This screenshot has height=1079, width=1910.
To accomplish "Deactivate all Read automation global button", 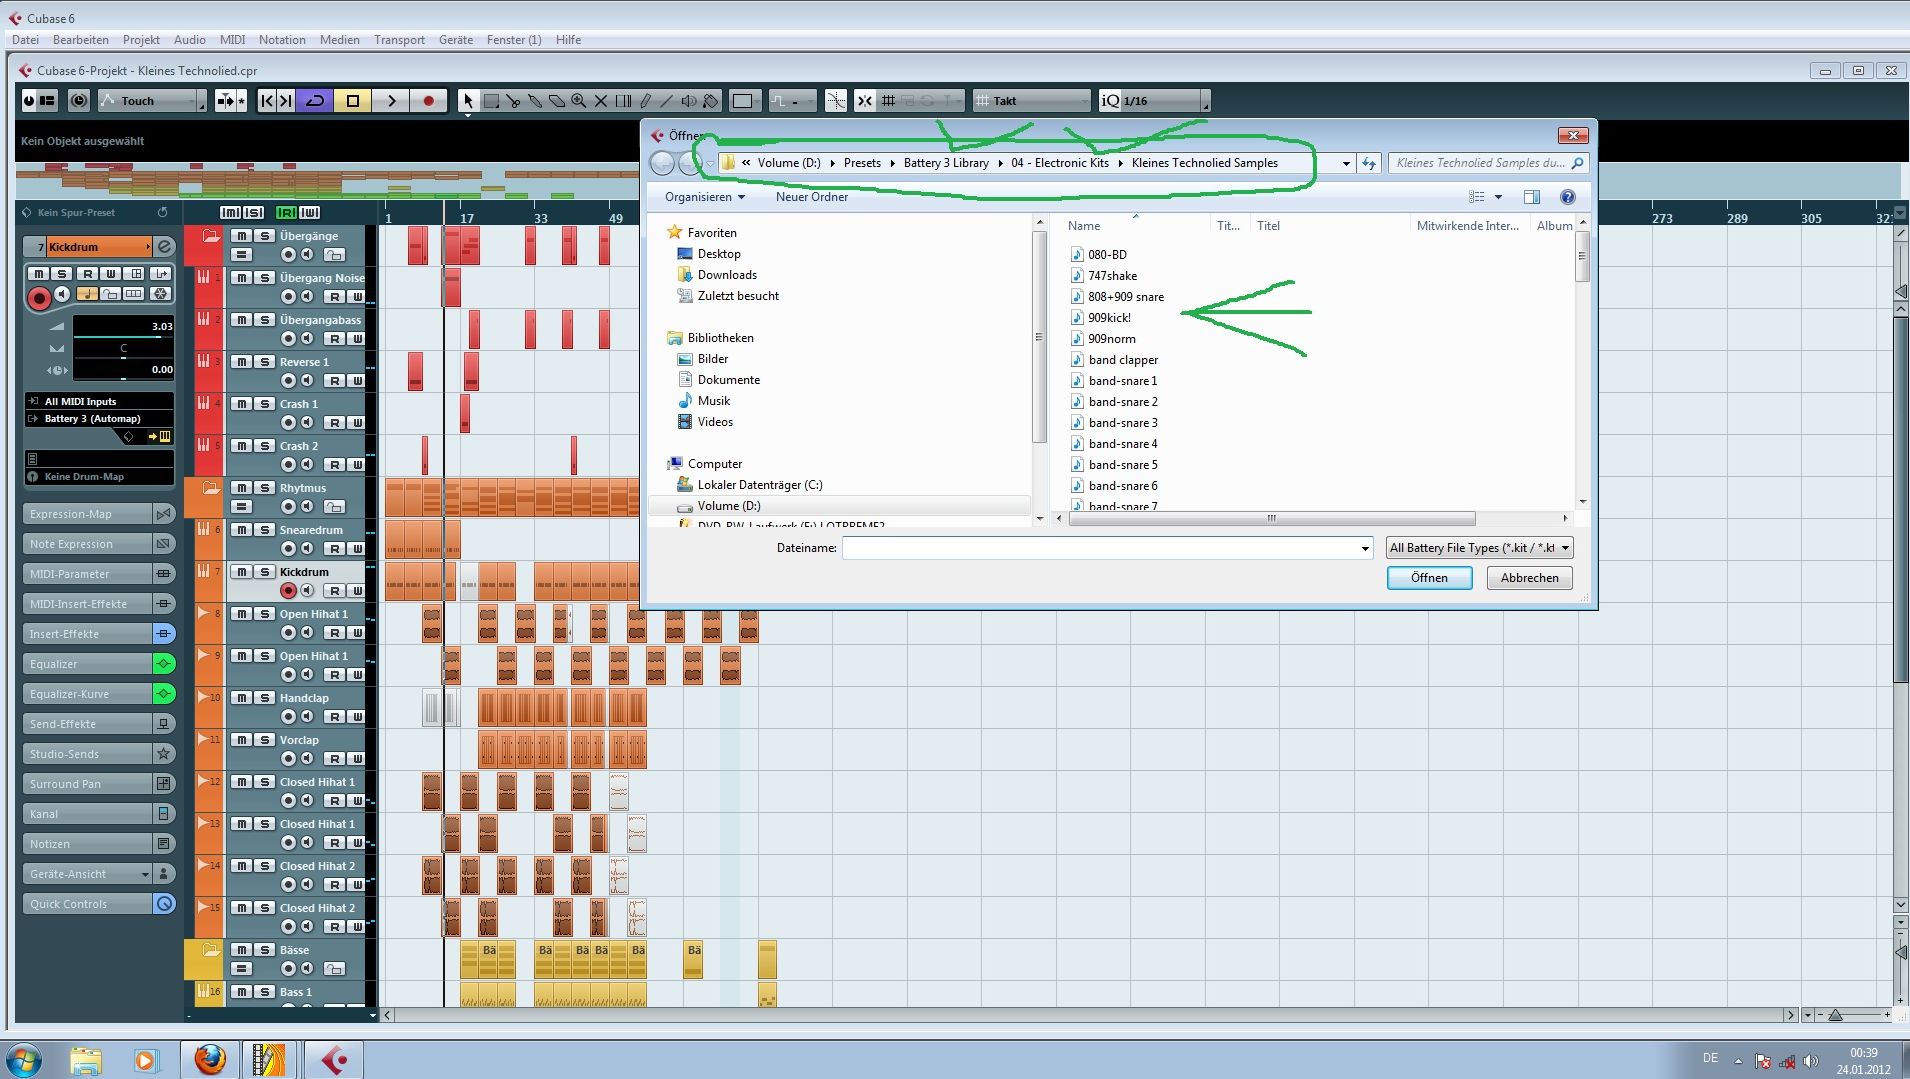I will coord(286,212).
